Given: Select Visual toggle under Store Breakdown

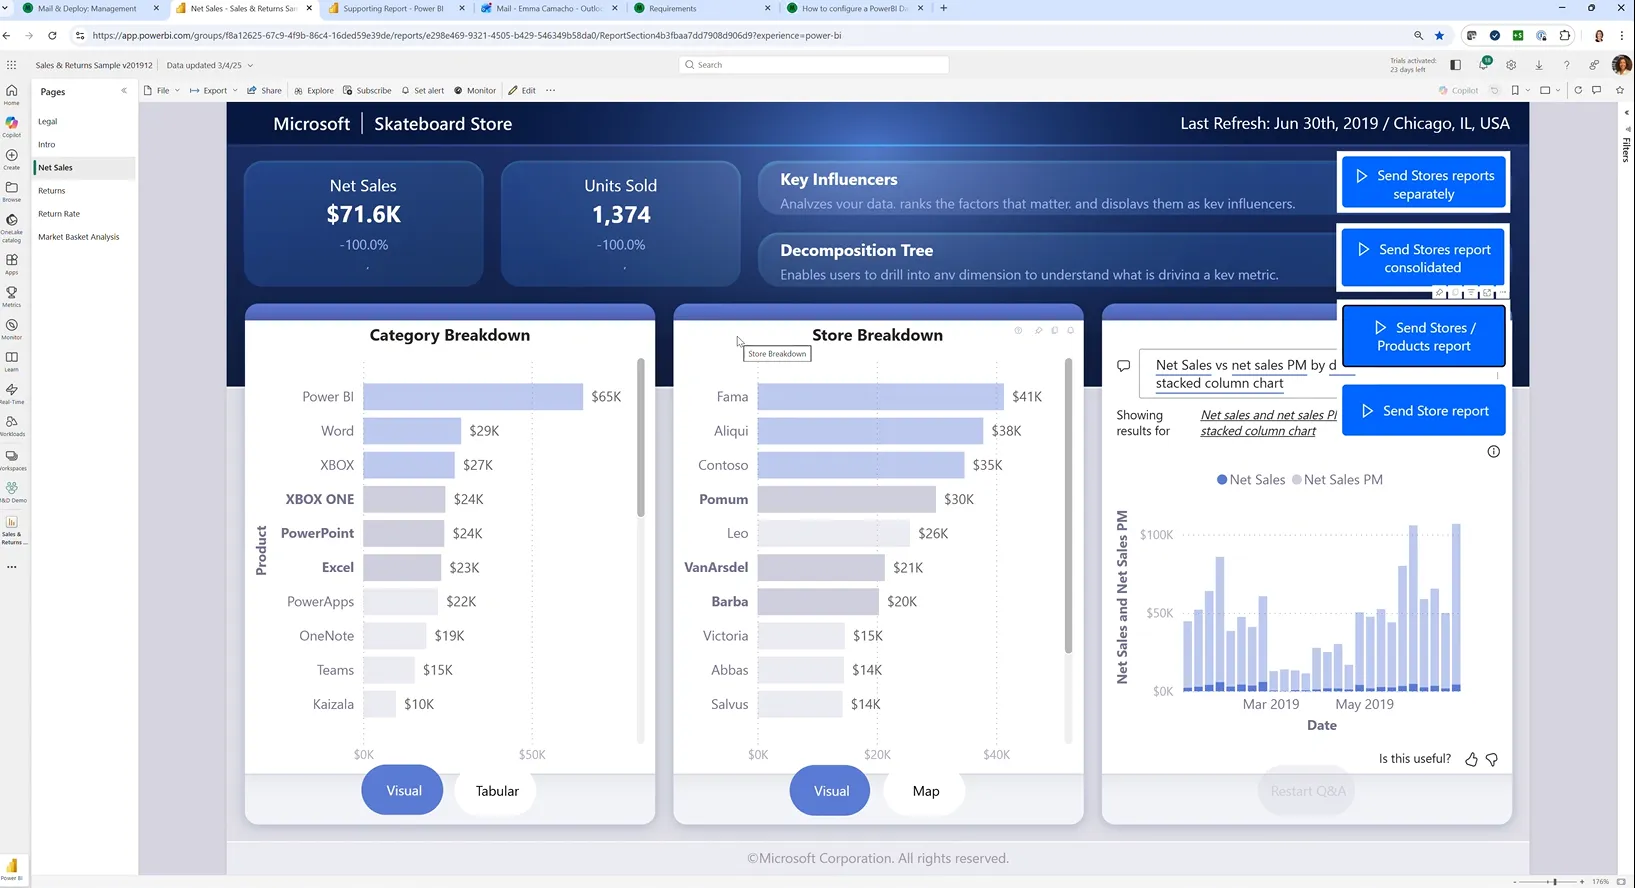Looking at the screenshot, I should (830, 790).
